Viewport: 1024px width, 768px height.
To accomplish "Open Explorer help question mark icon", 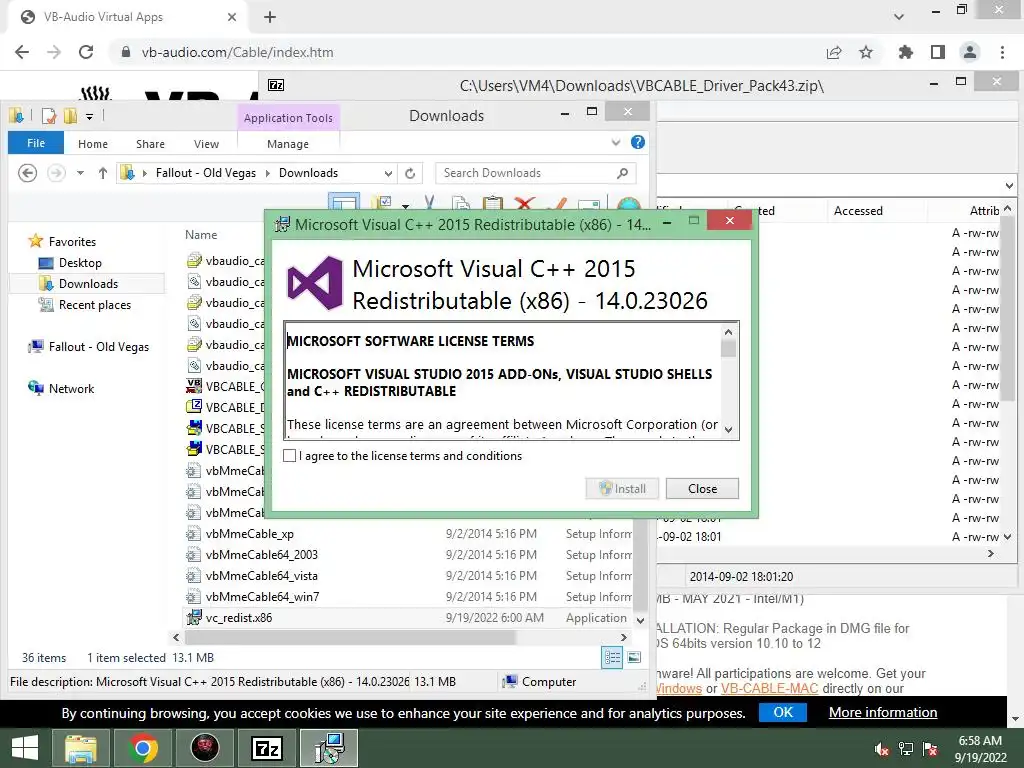I will [638, 142].
